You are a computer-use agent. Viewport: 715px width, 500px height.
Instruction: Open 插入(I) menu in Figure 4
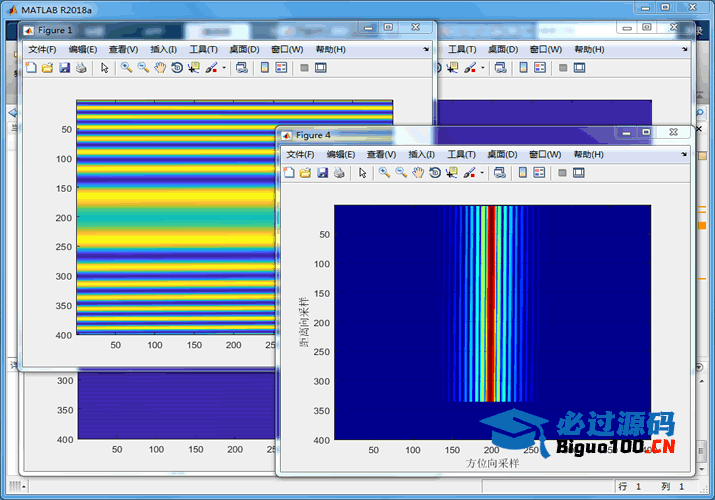pyautogui.click(x=421, y=155)
